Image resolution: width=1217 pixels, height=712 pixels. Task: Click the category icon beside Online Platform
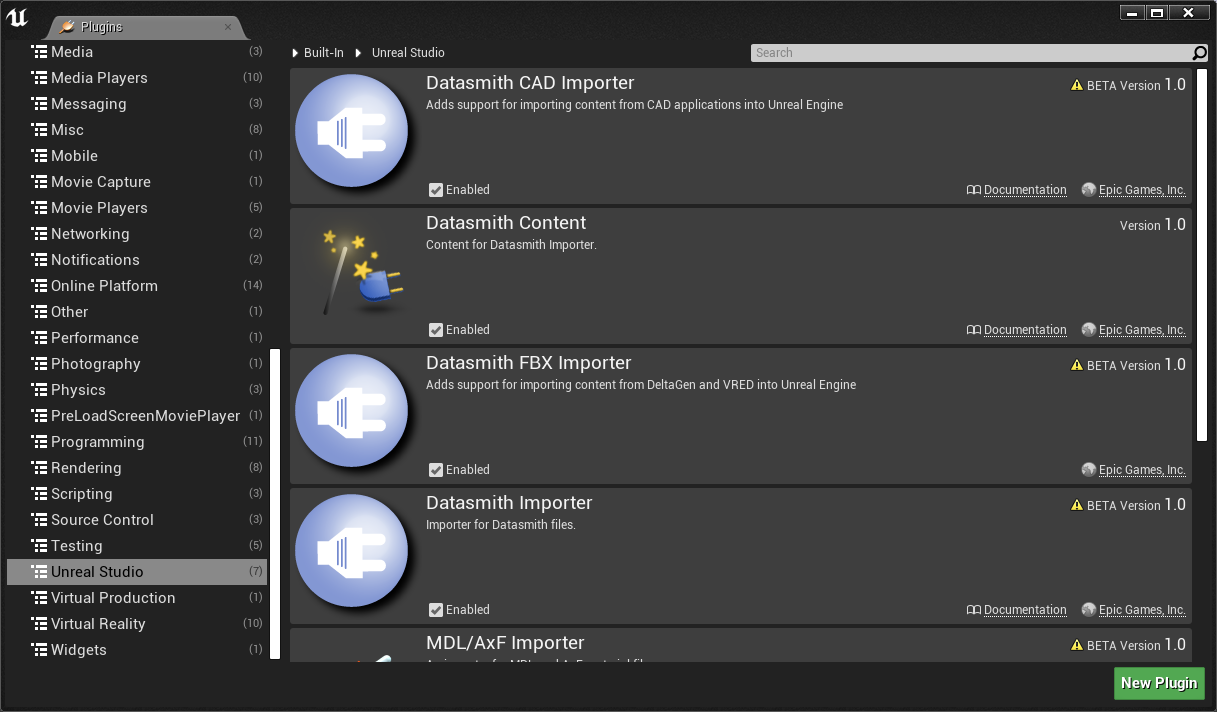point(39,286)
